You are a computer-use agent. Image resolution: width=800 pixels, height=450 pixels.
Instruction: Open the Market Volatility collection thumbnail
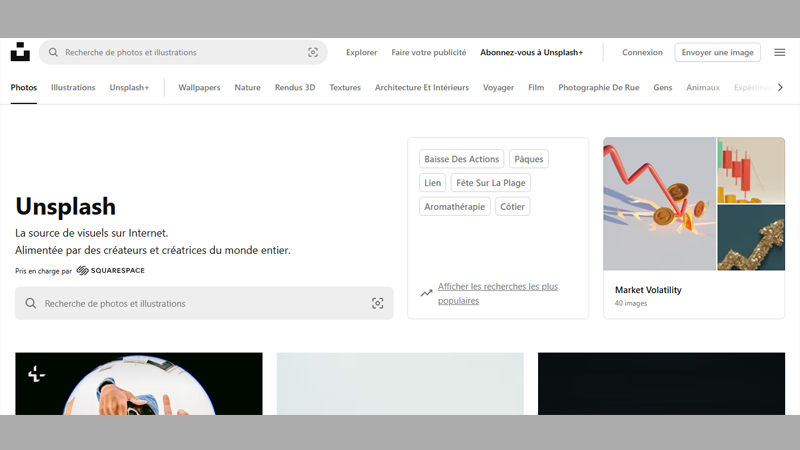694,204
